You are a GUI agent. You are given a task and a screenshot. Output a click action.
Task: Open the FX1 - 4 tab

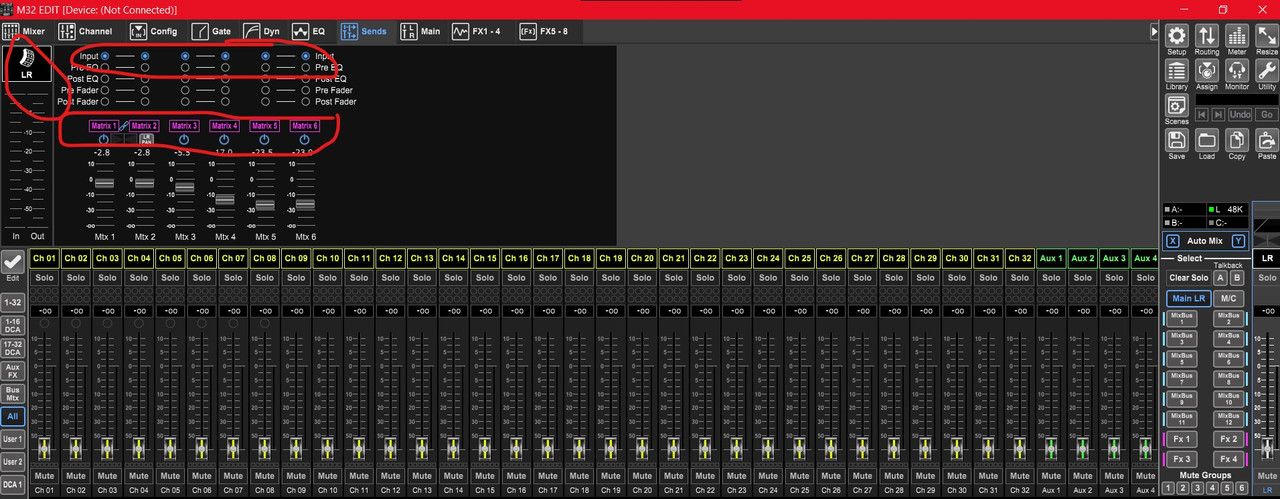point(476,32)
